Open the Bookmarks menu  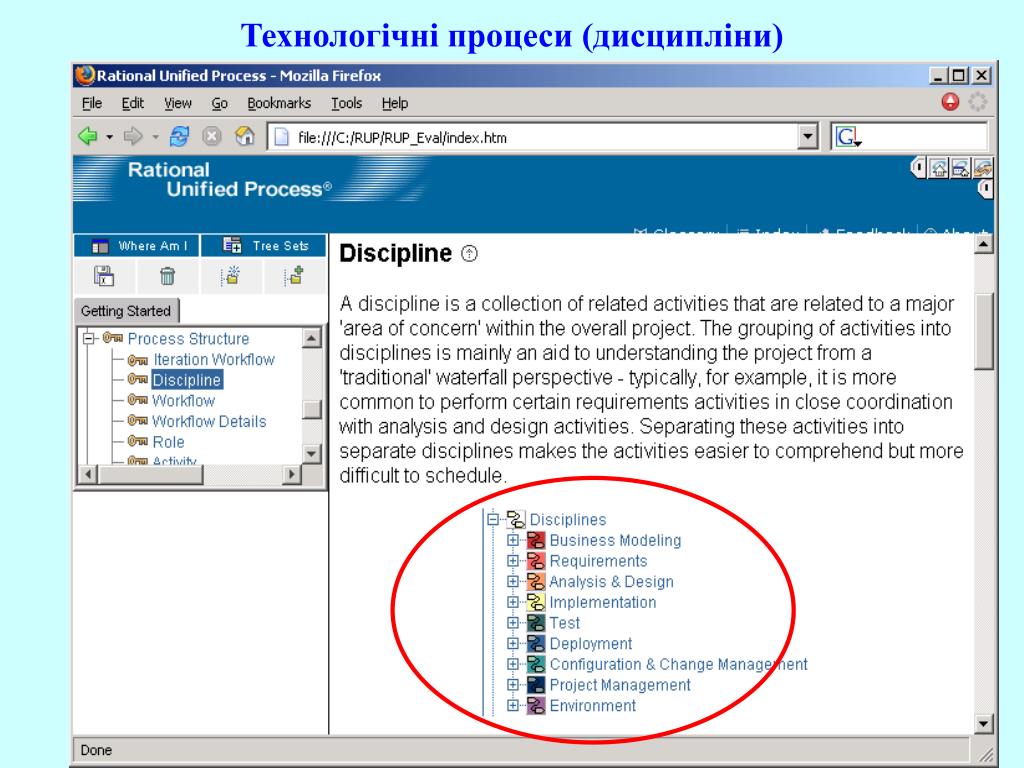(x=279, y=103)
